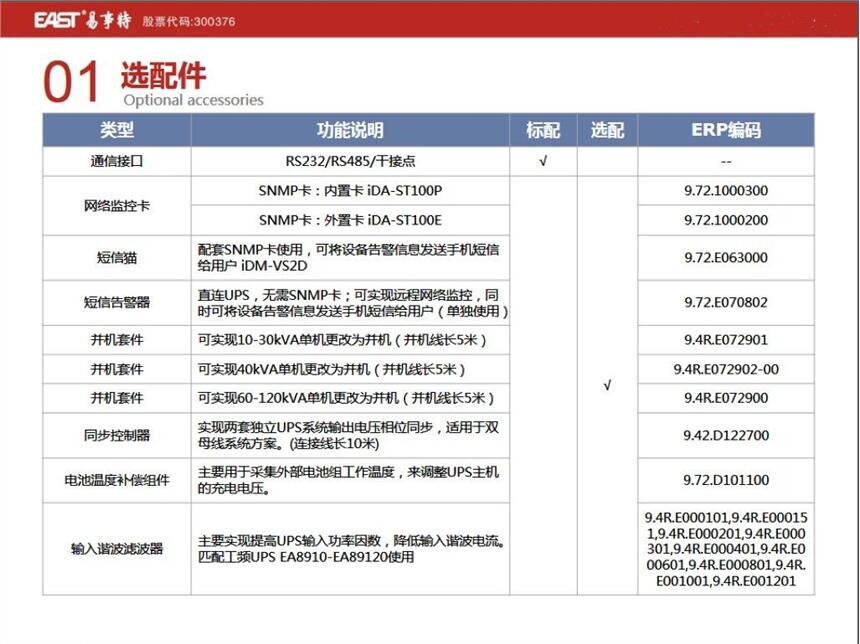
Task: Click the 标配 column header
Action: [x=543, y=131]
